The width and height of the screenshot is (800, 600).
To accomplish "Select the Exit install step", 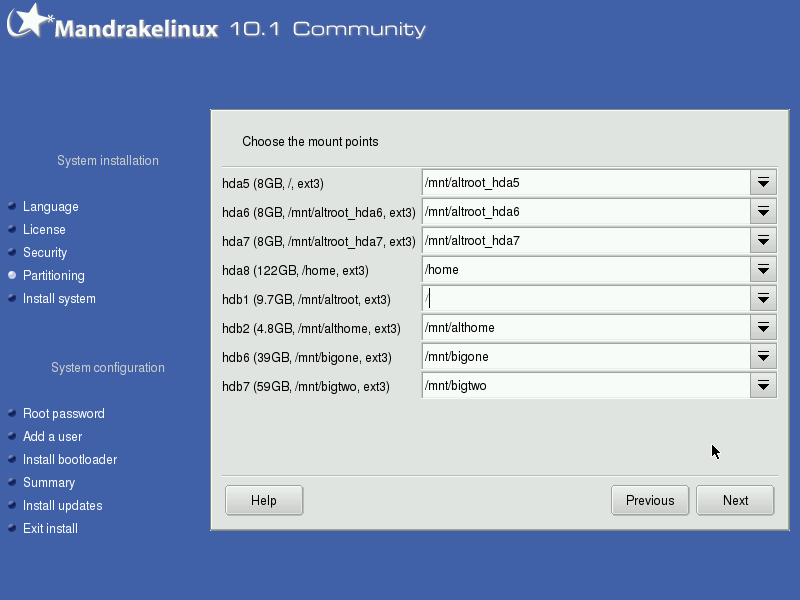I will (51, 528).
